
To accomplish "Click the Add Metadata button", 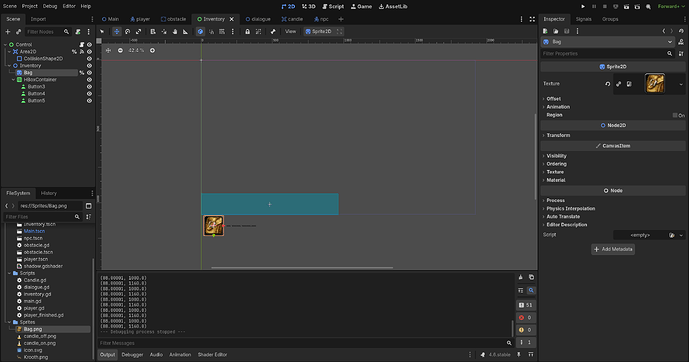I will tap(613, 249).
